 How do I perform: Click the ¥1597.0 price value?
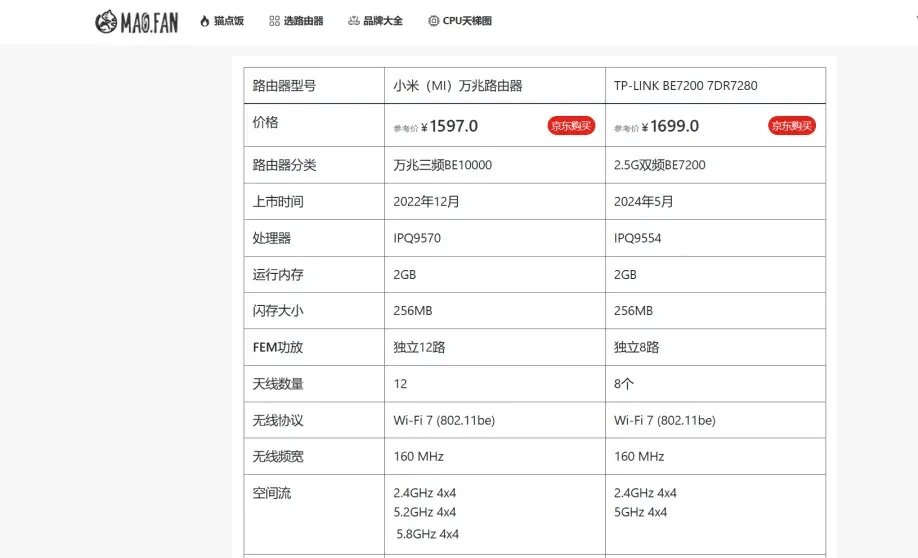pos(449,126)
